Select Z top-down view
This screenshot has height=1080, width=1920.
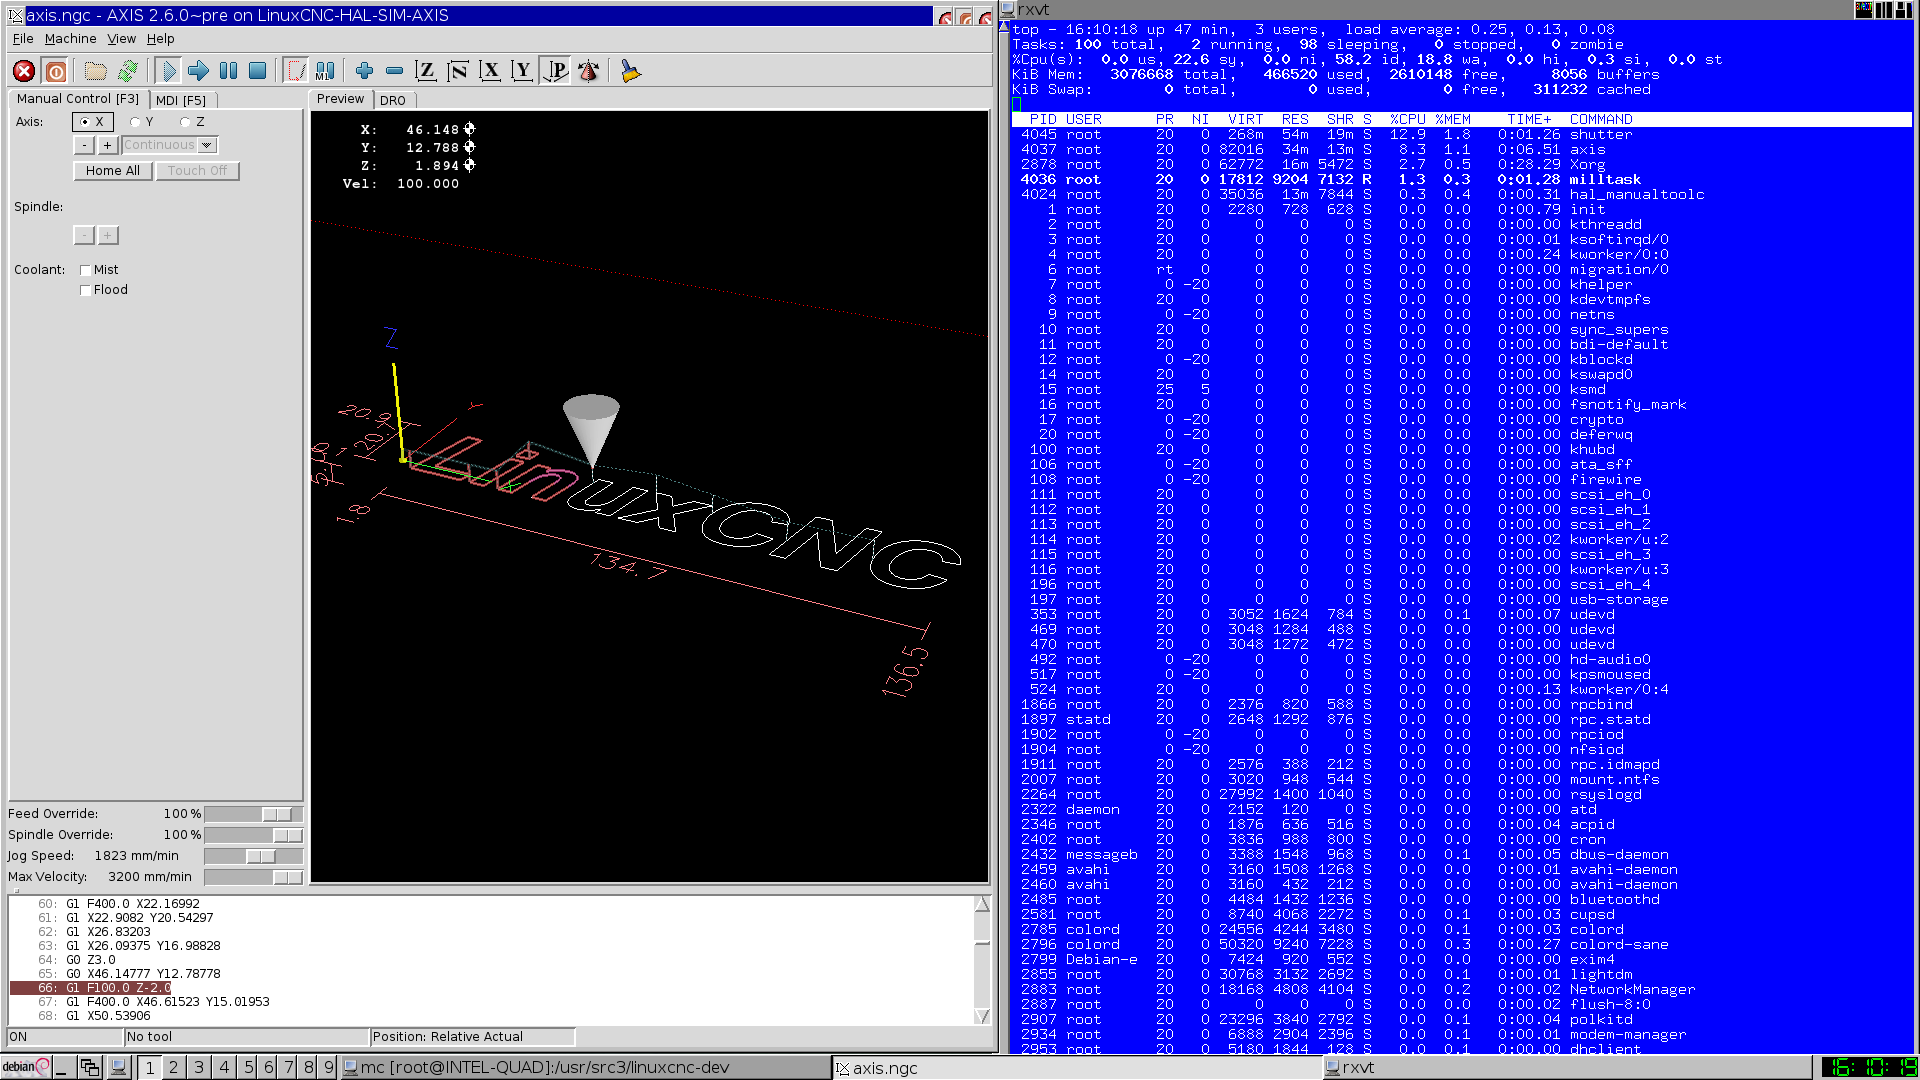point(426,71)
